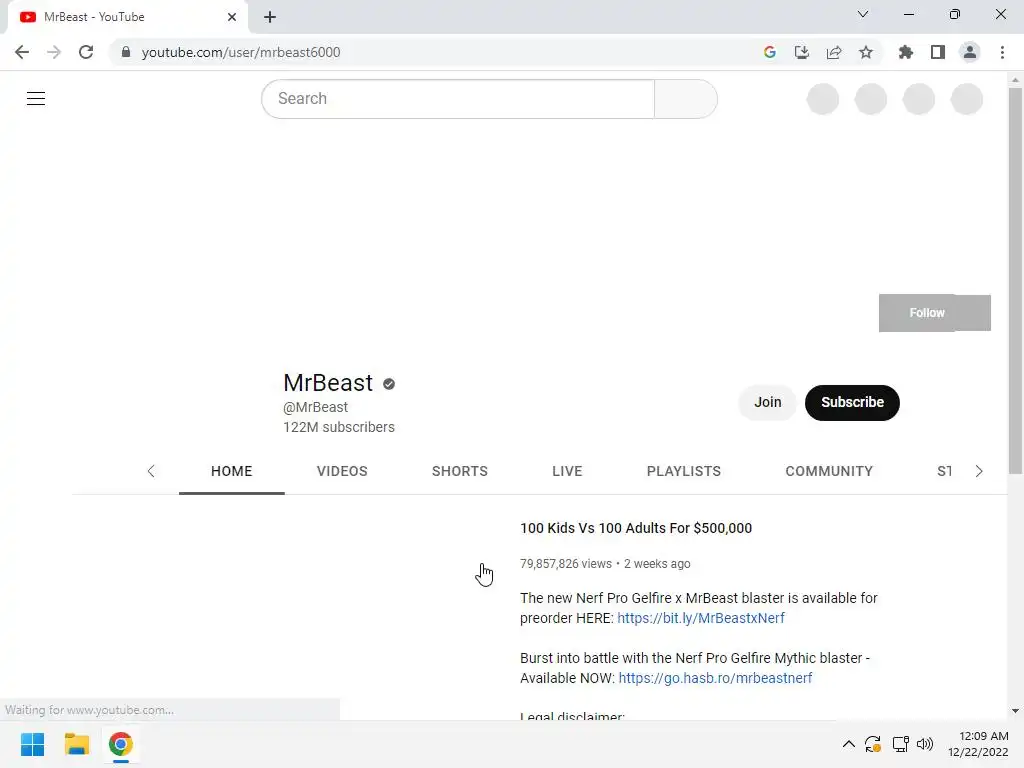The height and width of the screenshot is (768, 1024).
Task: Open the bit.ly/MrBeastxNerf link
Action: (x=701, y=618)
